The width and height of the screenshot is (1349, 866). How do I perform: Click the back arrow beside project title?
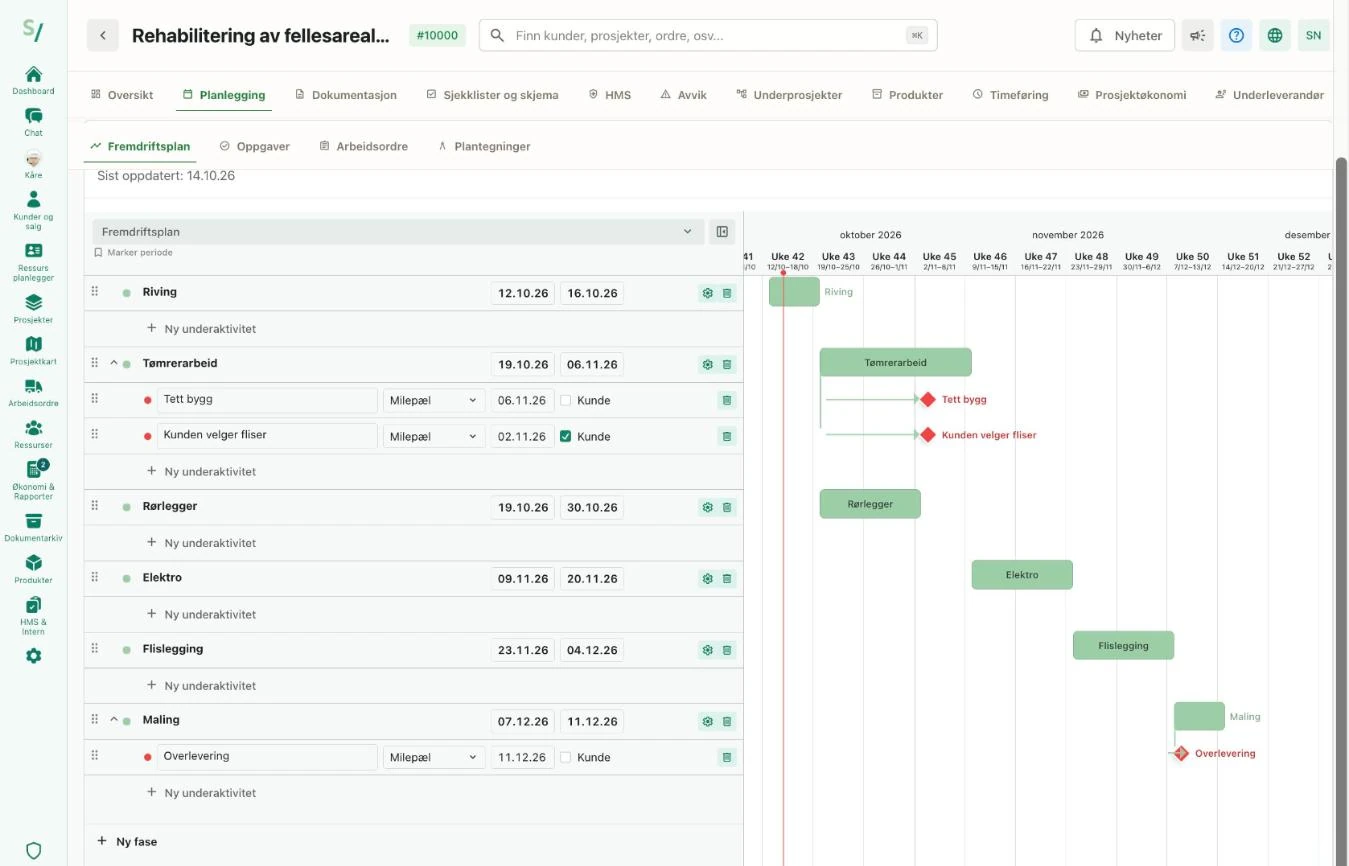coord(102,35)
